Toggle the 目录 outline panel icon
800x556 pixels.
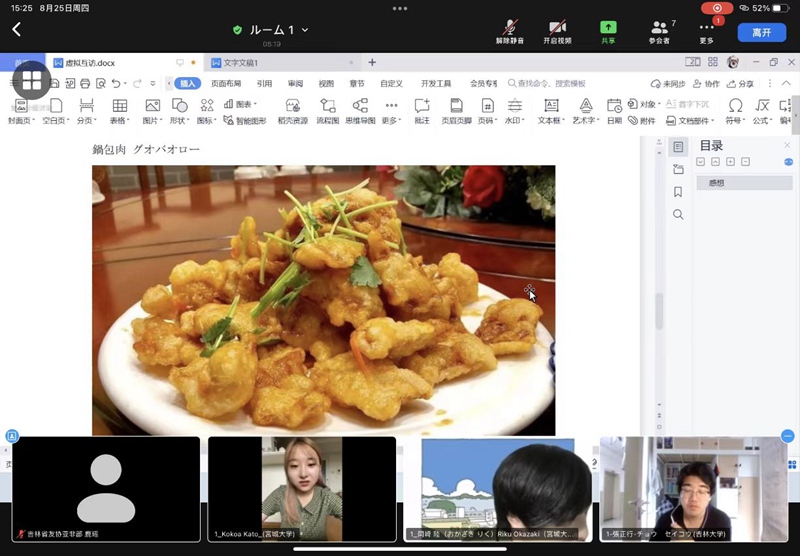point(678,147)
